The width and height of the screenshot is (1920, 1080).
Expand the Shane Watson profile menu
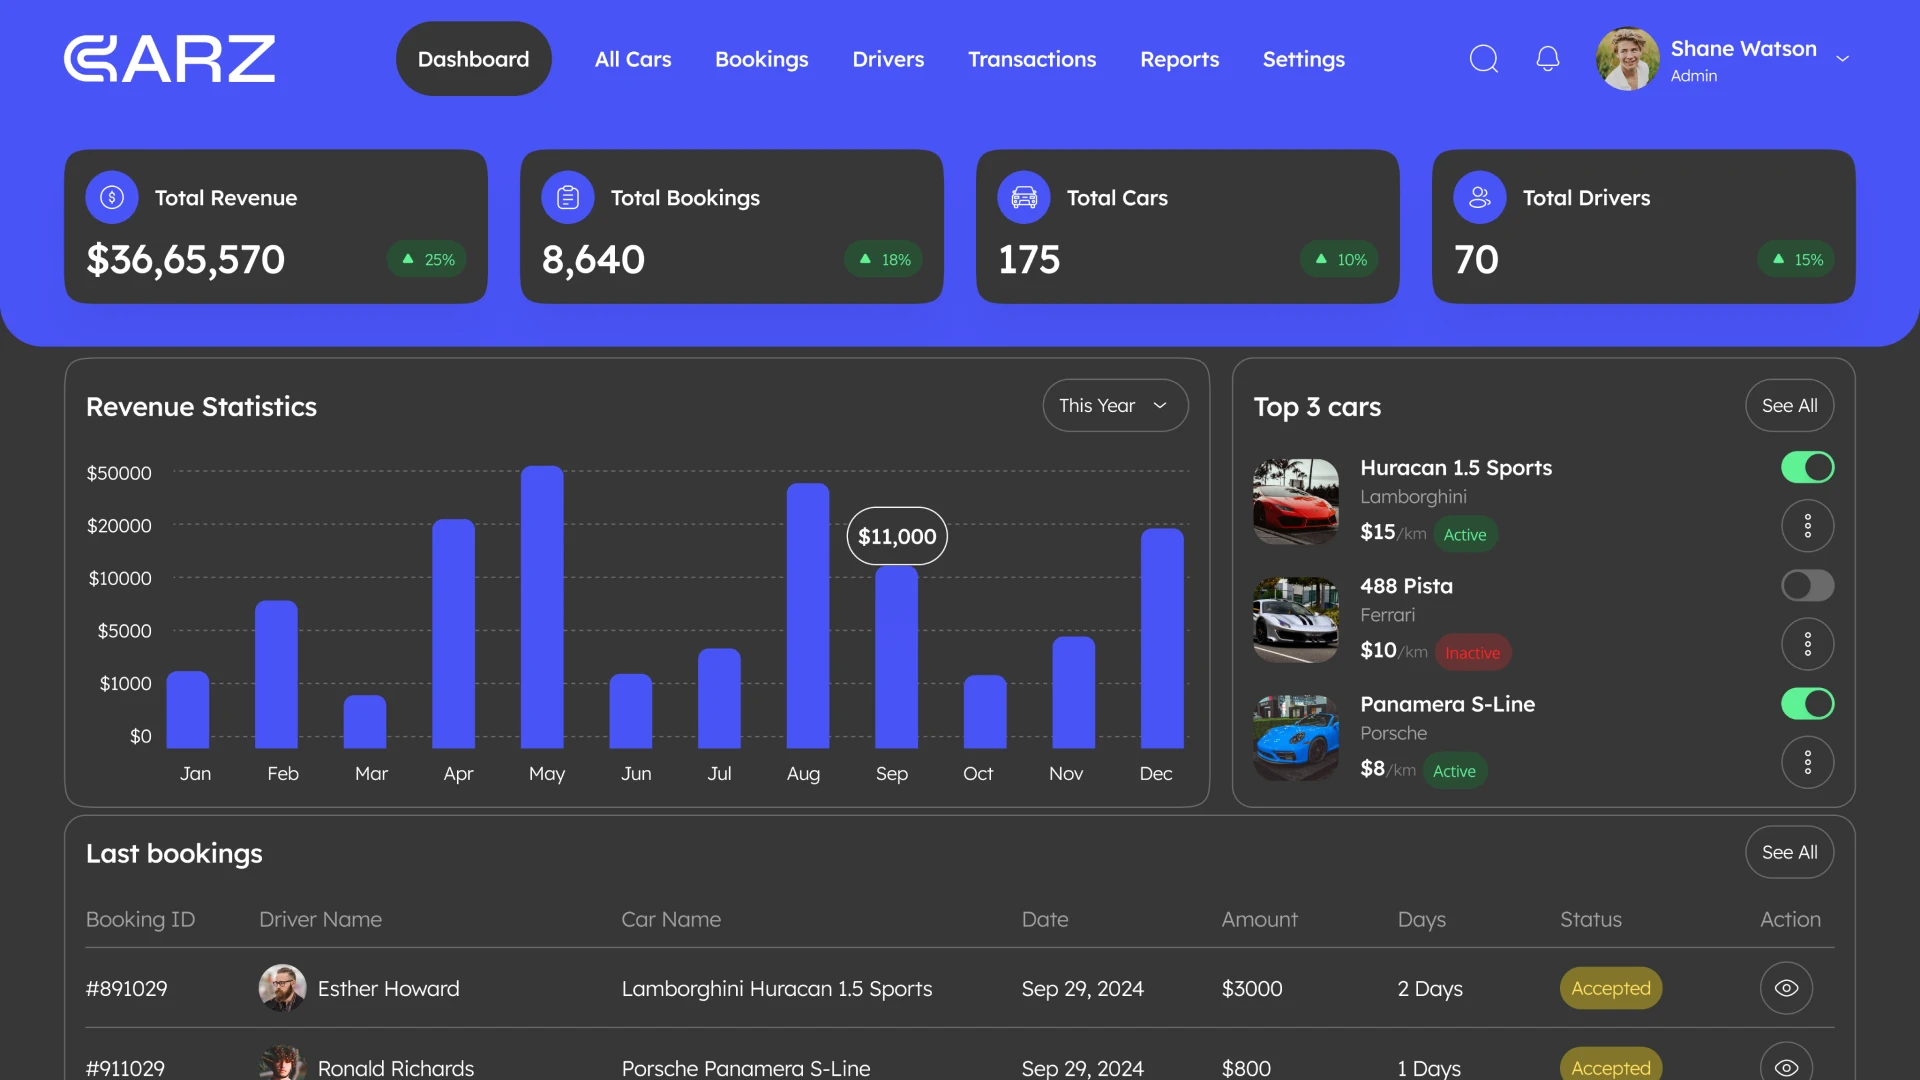[x=1843, y=59]
